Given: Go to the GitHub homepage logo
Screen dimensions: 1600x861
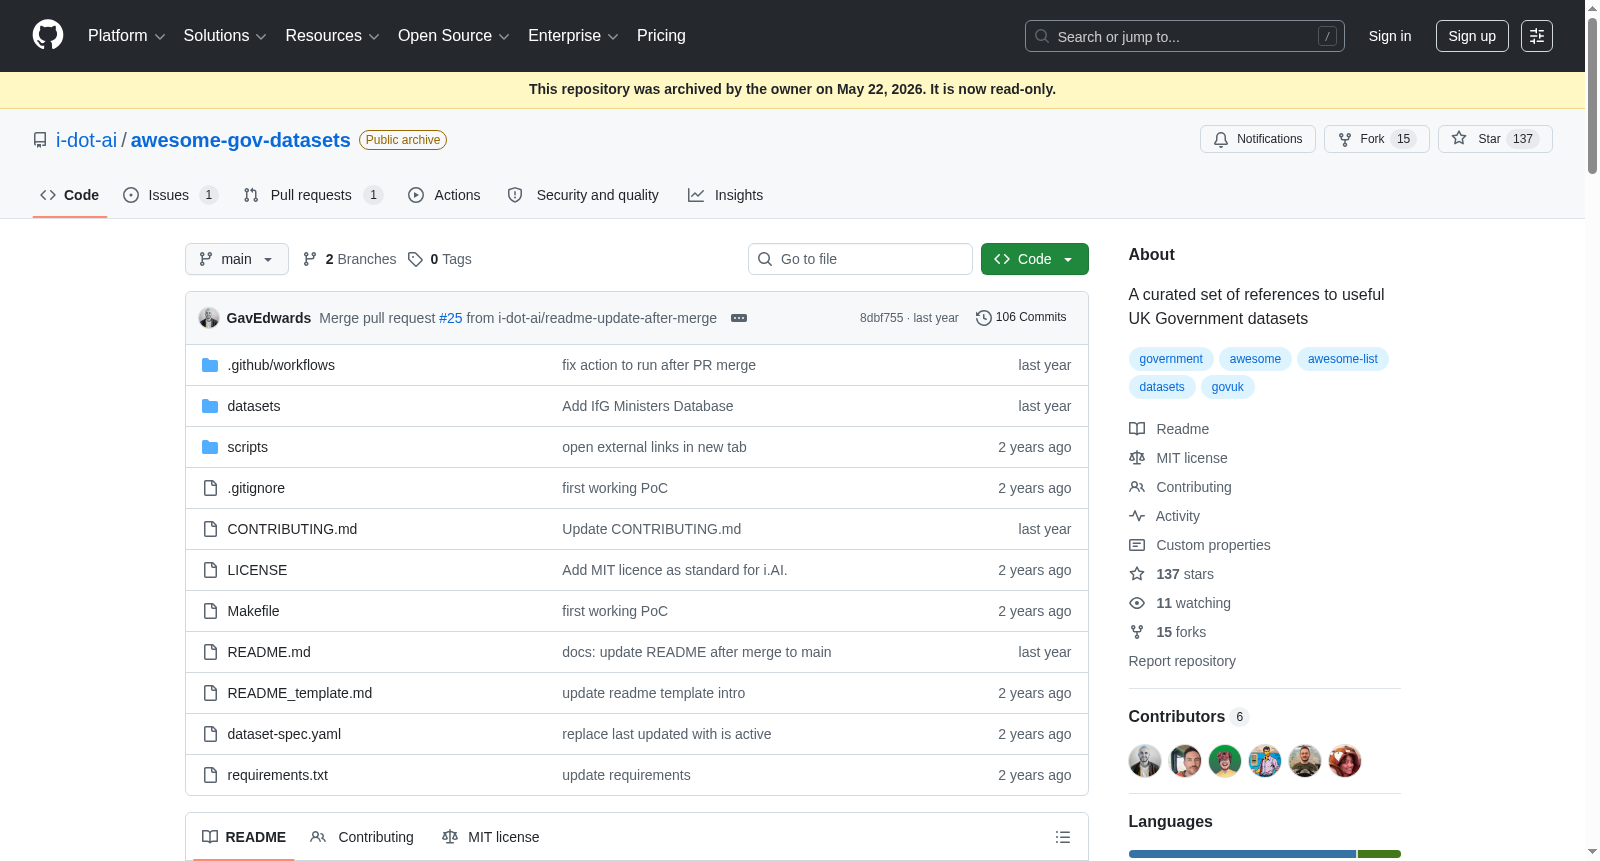Looking at the screenshot, I should [x=48, y=36].
